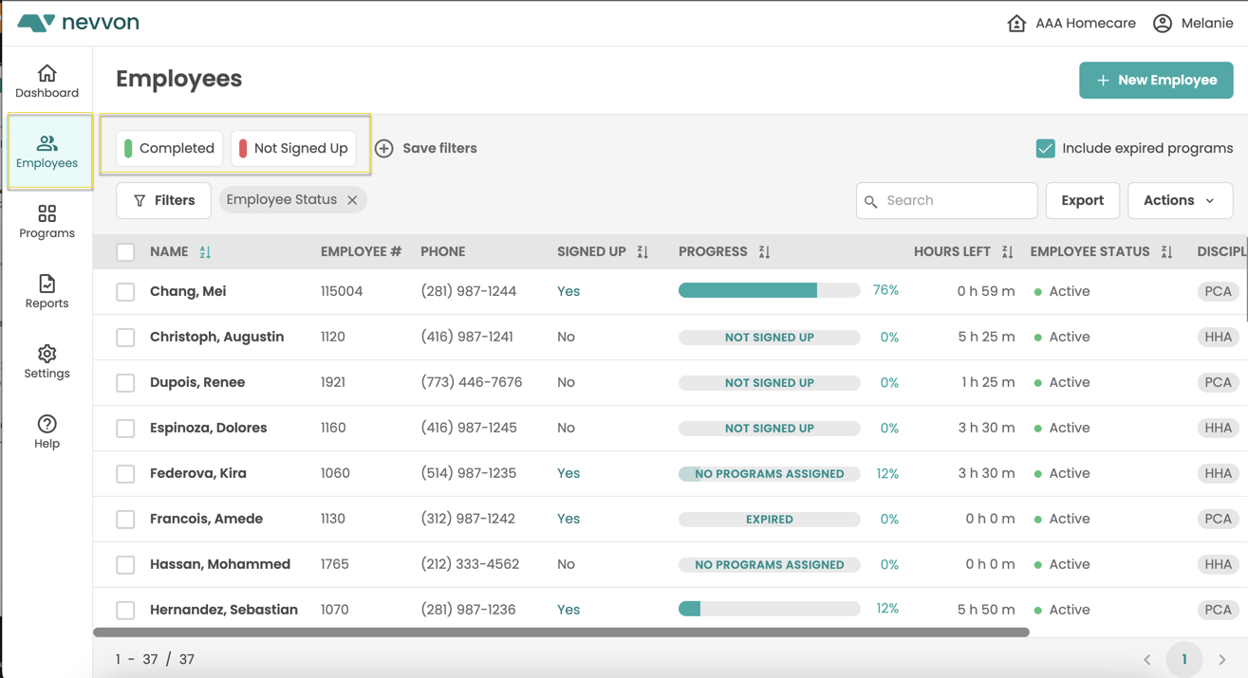Expand the Actions dropdown
The width and height of the screenshot is (1248, 678).
click(x=1180, y=200)
